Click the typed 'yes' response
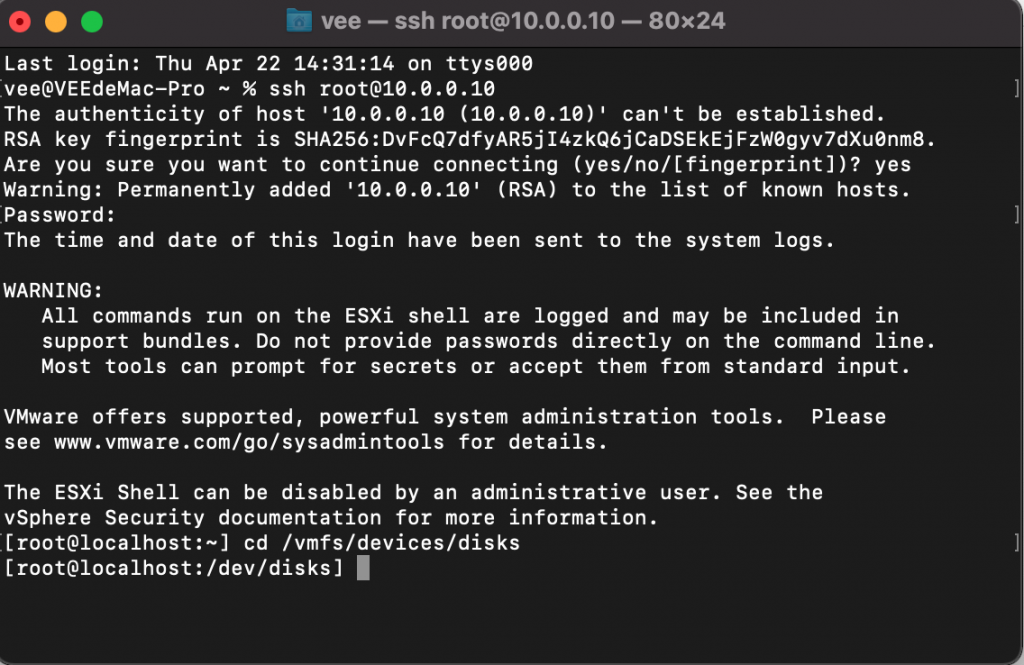The image size is (1024, 665). 893,165
